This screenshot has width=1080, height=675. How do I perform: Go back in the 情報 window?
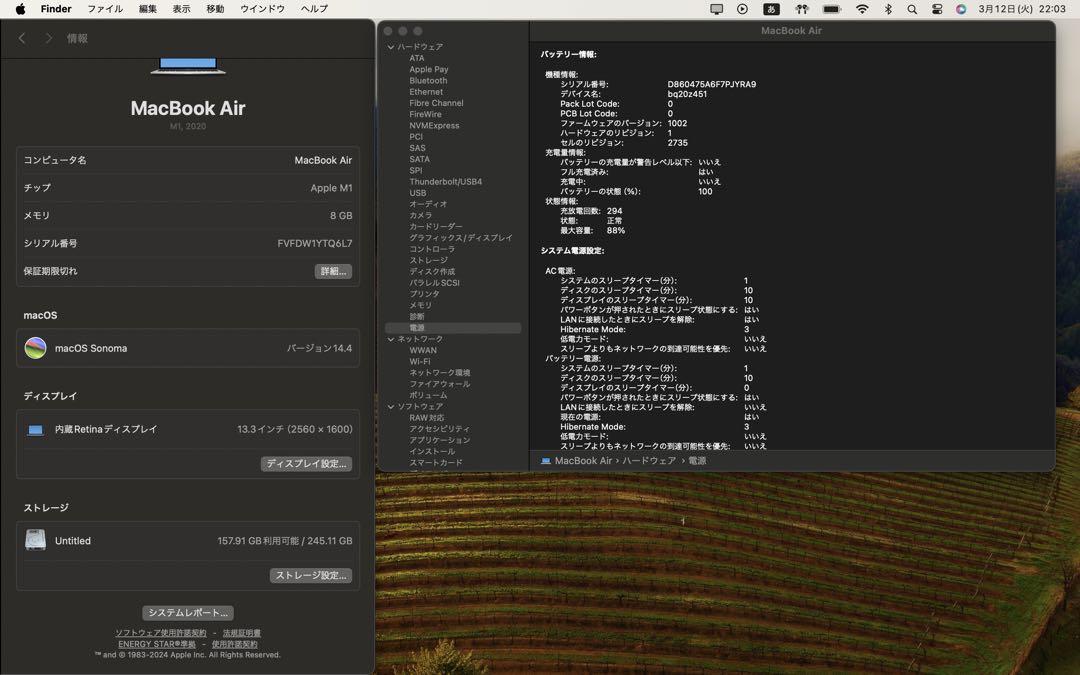pyautogui.click(x=22, y=39)
